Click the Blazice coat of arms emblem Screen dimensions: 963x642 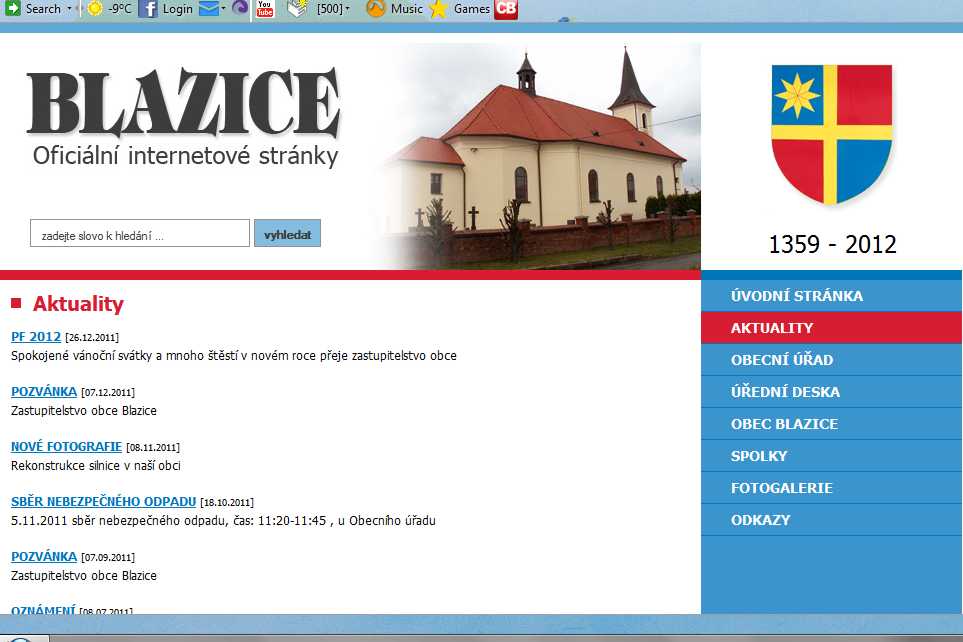point(832,135)
